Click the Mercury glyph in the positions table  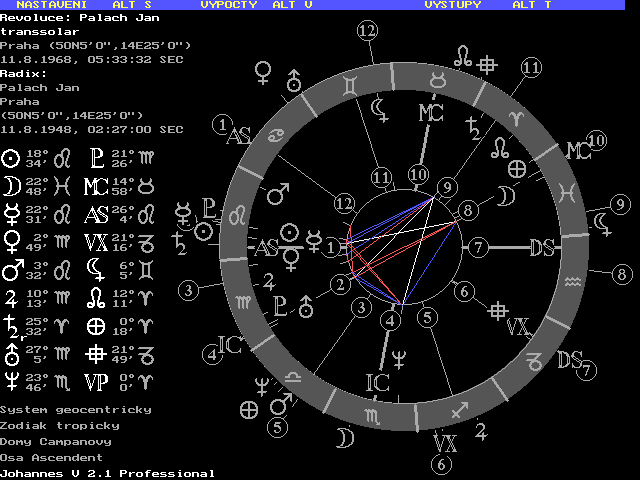click(x=10, y=214)
